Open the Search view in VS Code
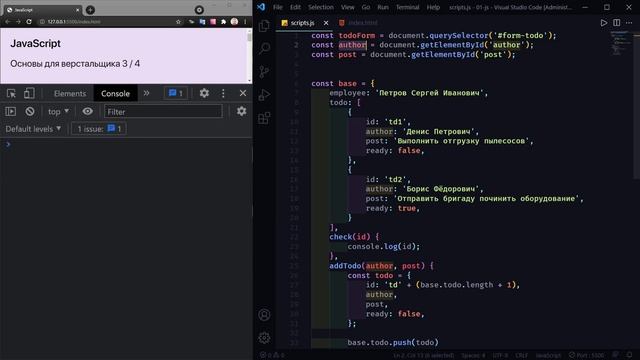Viewport: 640px width, 360px height. pos(264,49)
